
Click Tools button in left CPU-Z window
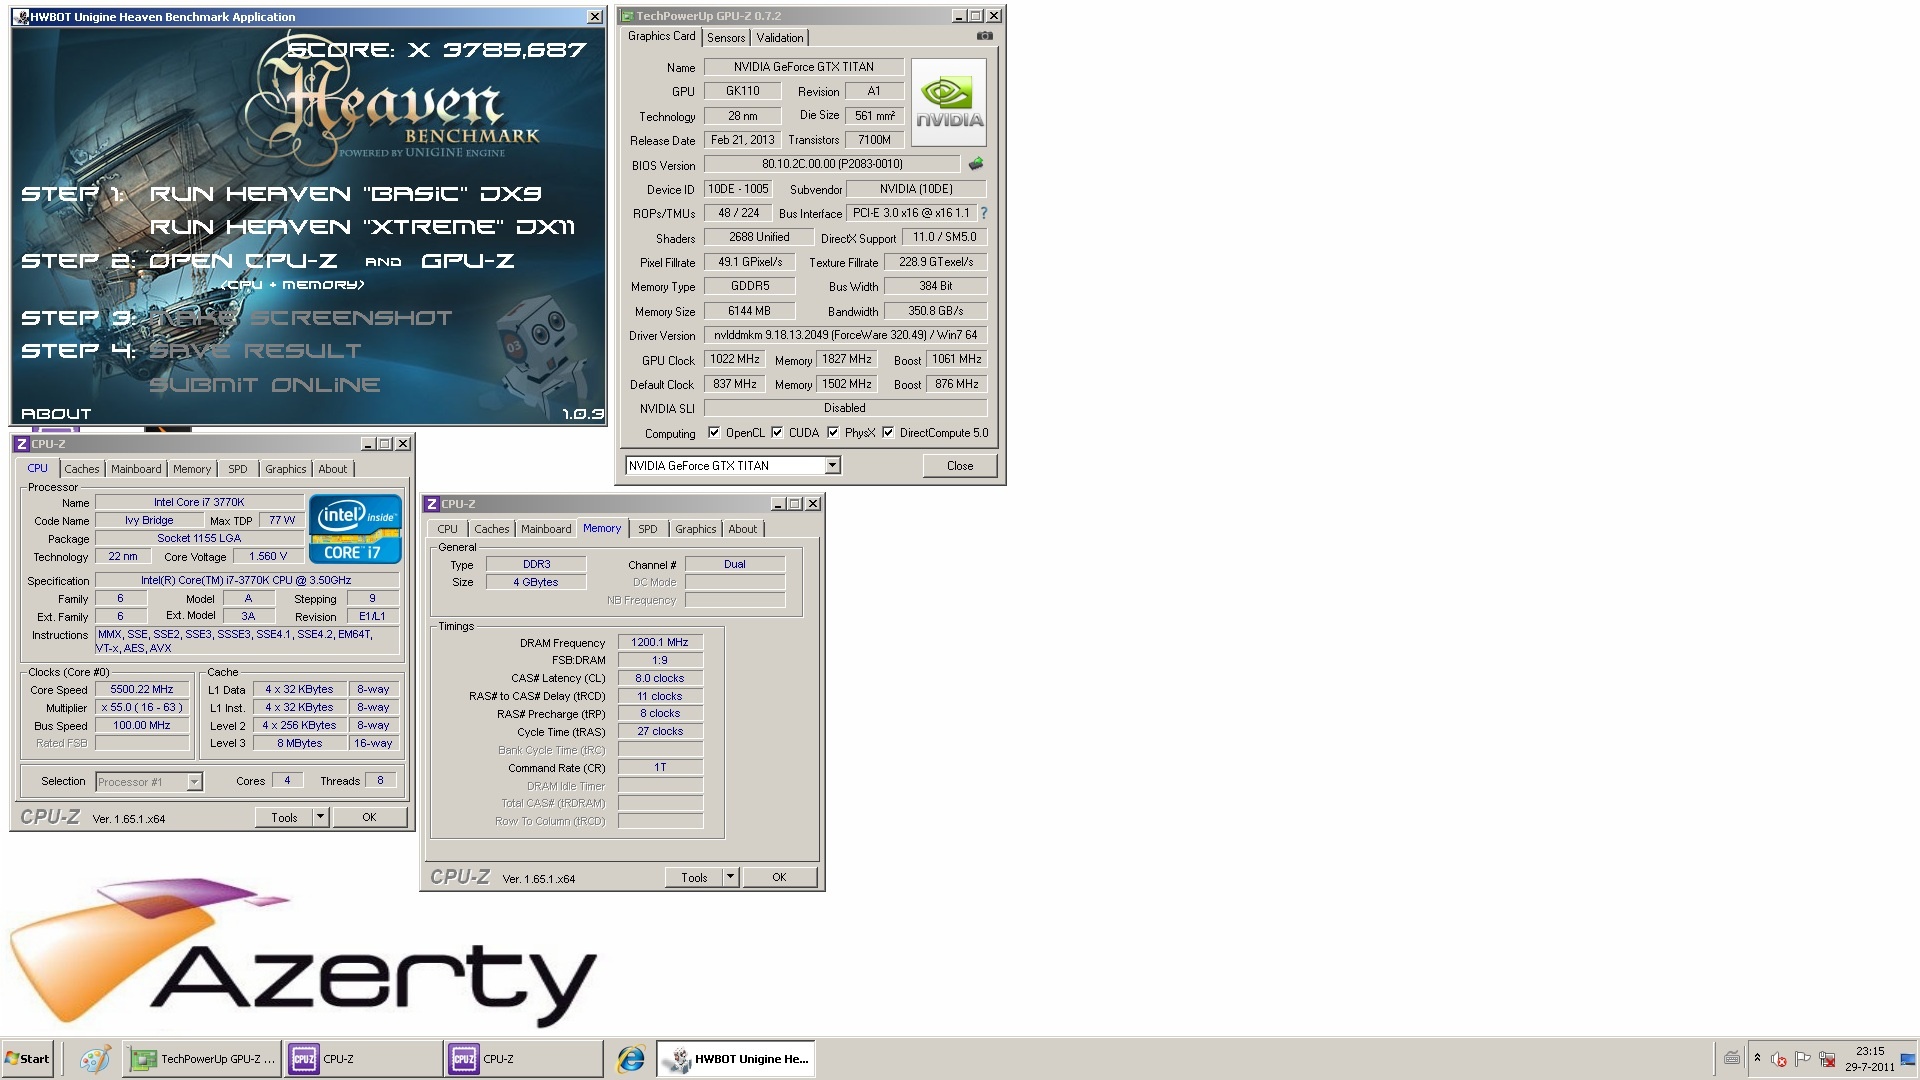pyautogui.click(x=284, y=817)
